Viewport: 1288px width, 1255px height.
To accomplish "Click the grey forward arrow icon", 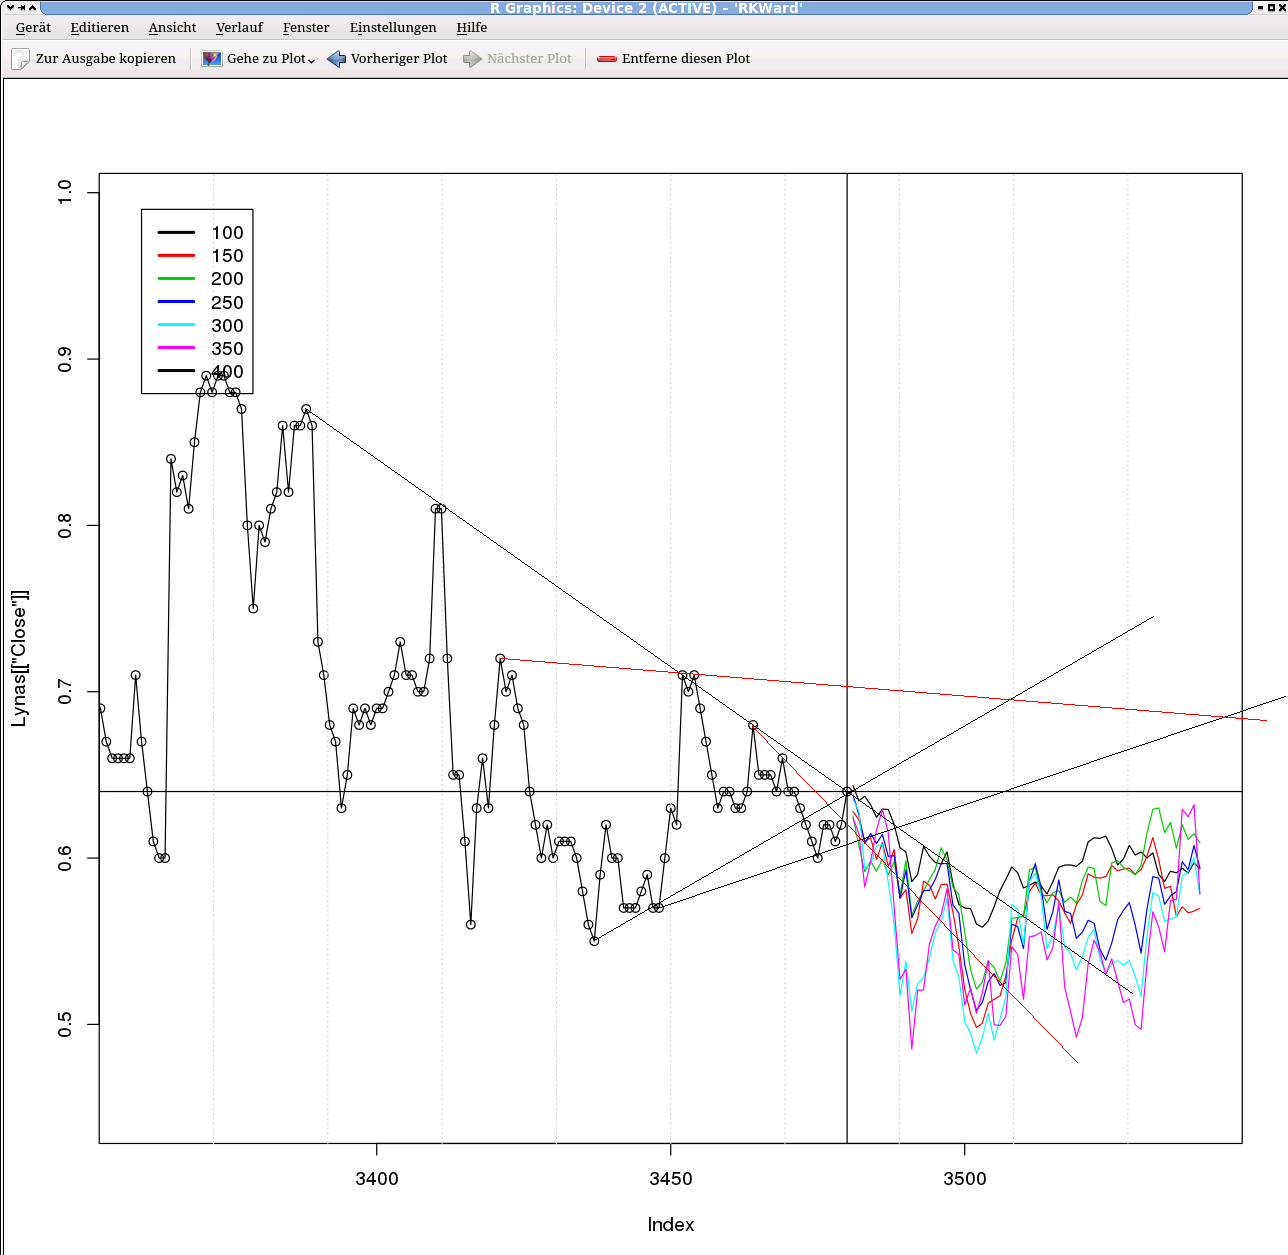I will (x=472, y=59).
